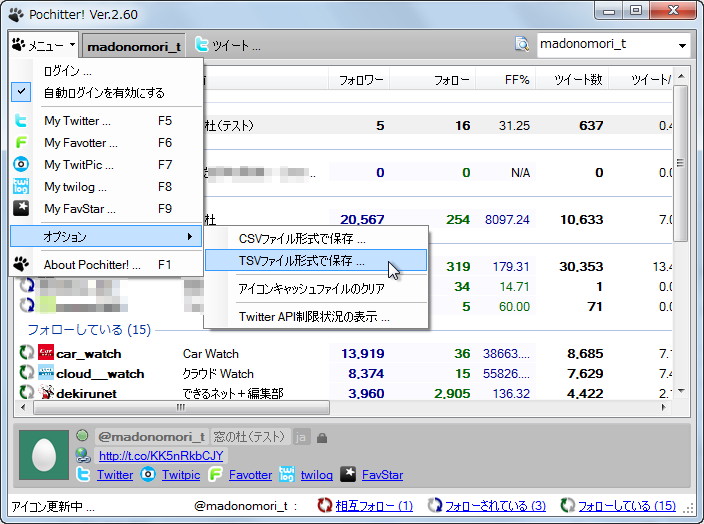Select the dekirunet row

(x=343, y=393)
